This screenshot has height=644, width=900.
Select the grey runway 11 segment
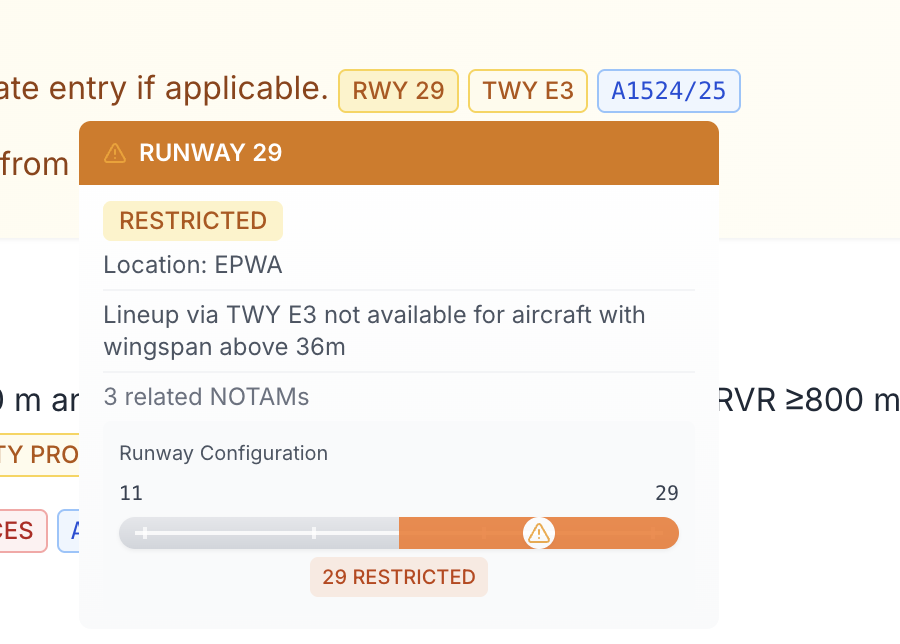[x=259, y=533]
